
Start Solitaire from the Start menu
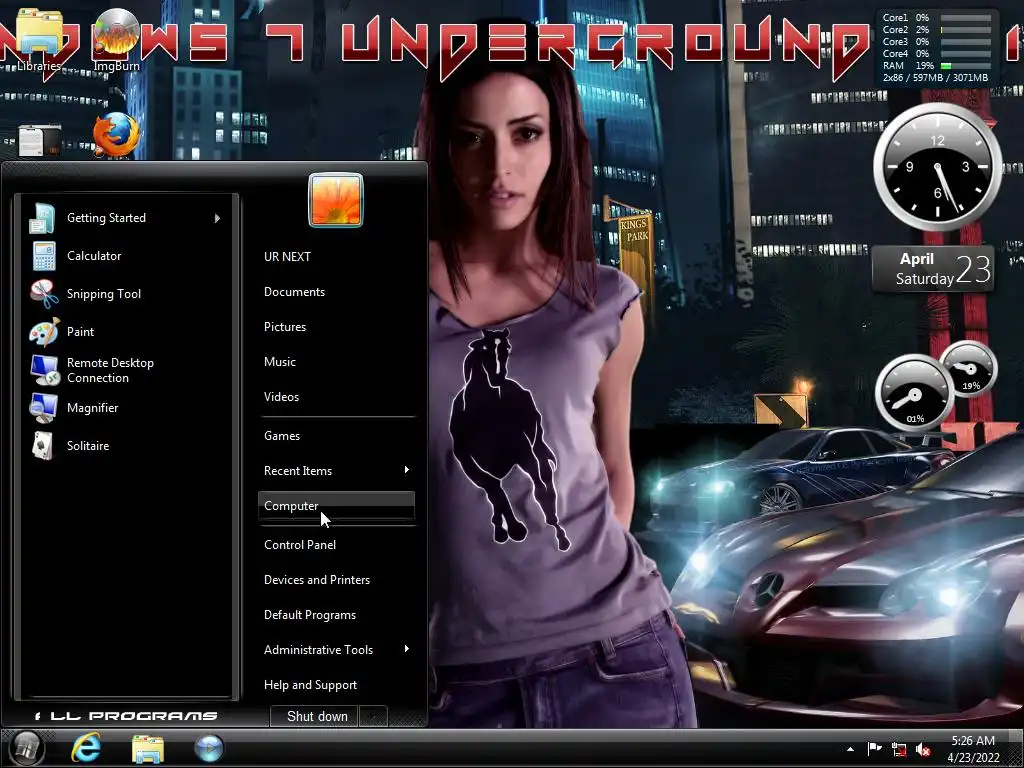coord(124,445)
